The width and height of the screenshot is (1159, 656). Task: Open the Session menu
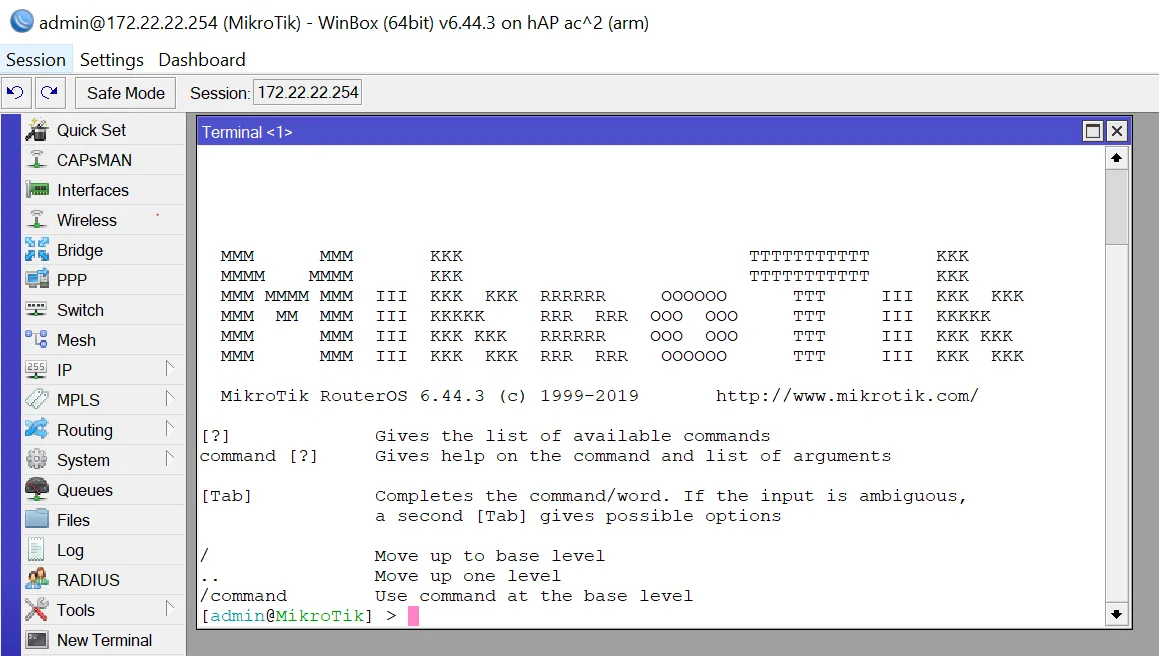click(x=35, y=60)
